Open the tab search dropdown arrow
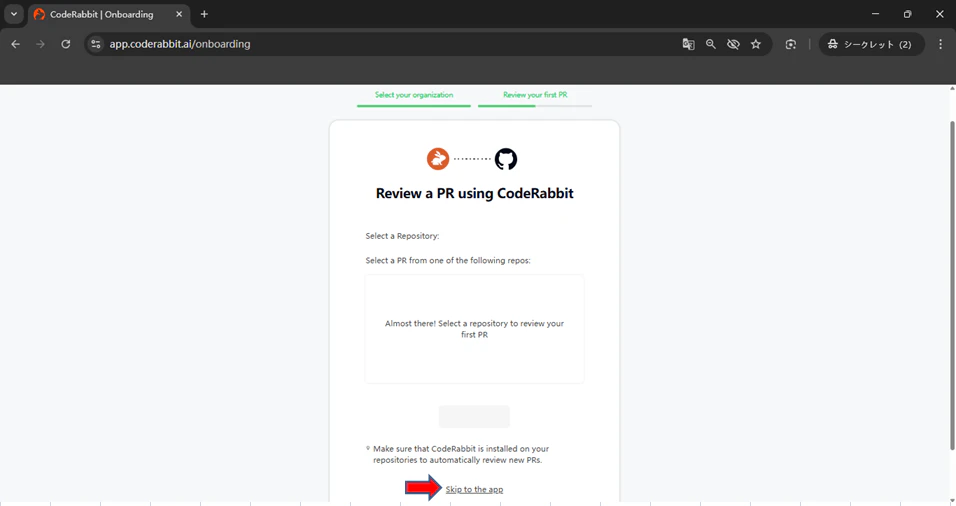 point(13,14)
